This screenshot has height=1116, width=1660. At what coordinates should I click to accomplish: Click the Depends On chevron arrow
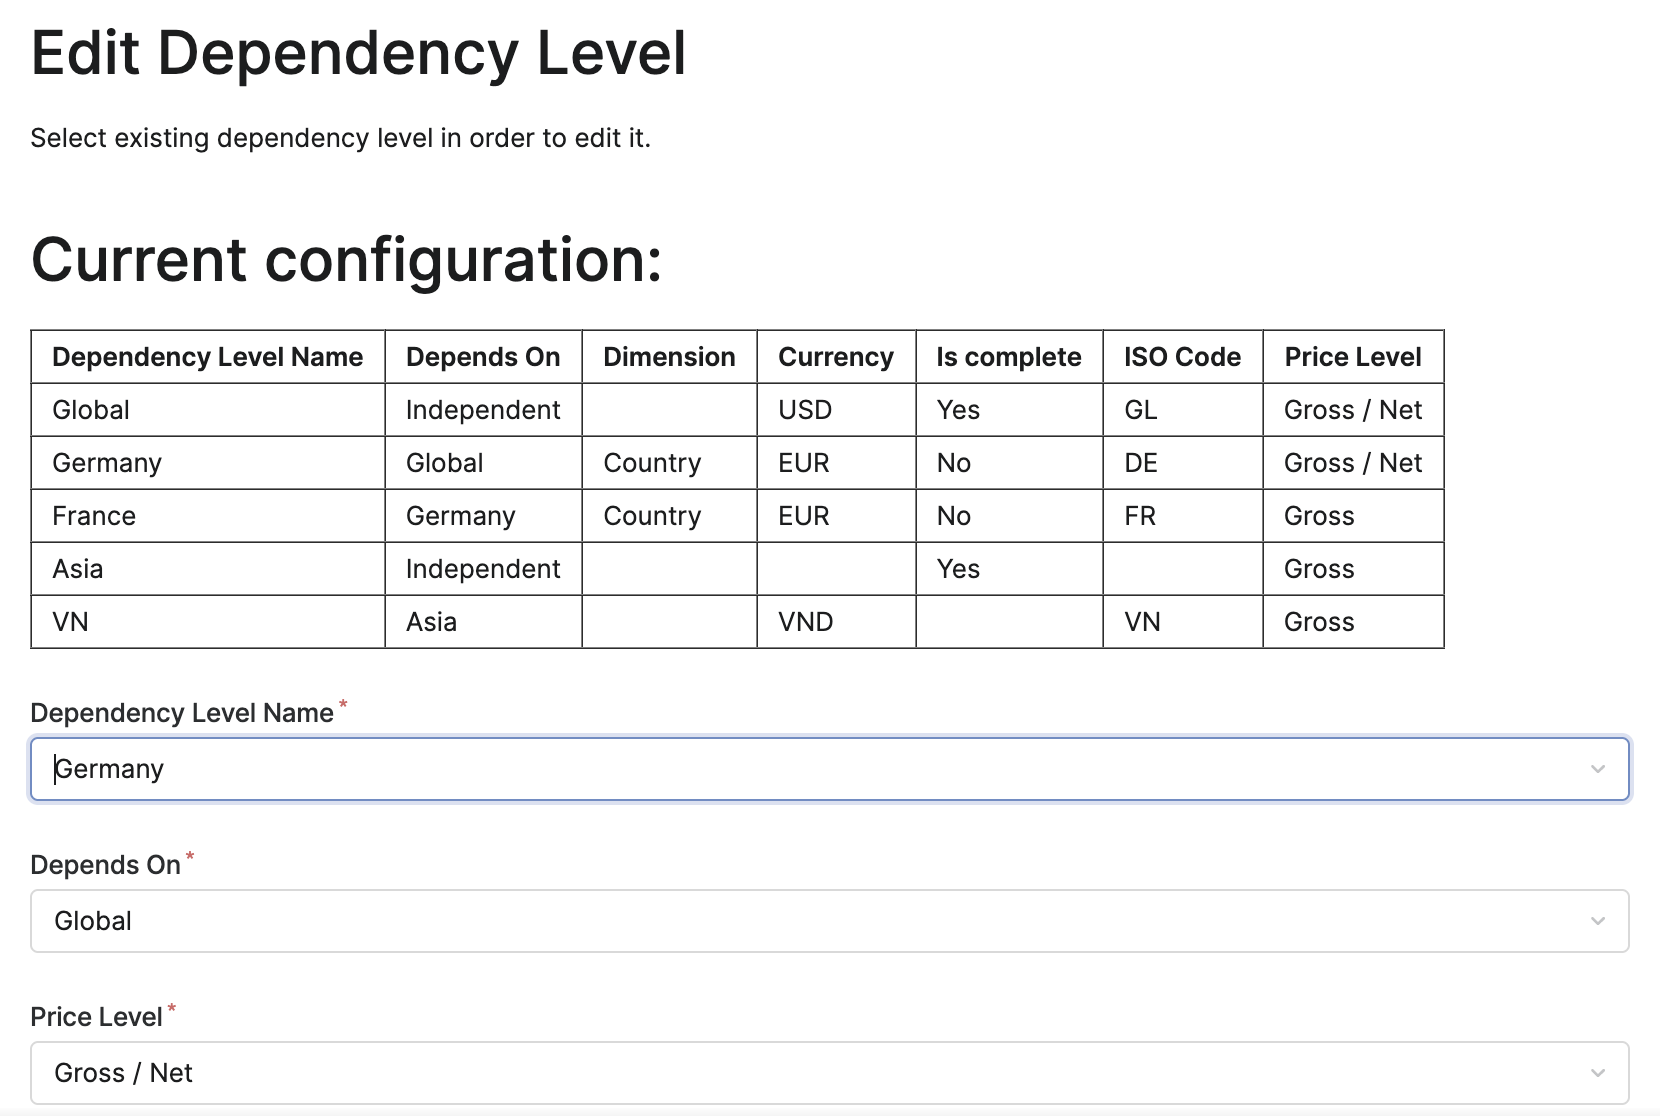coord(1598,921)
